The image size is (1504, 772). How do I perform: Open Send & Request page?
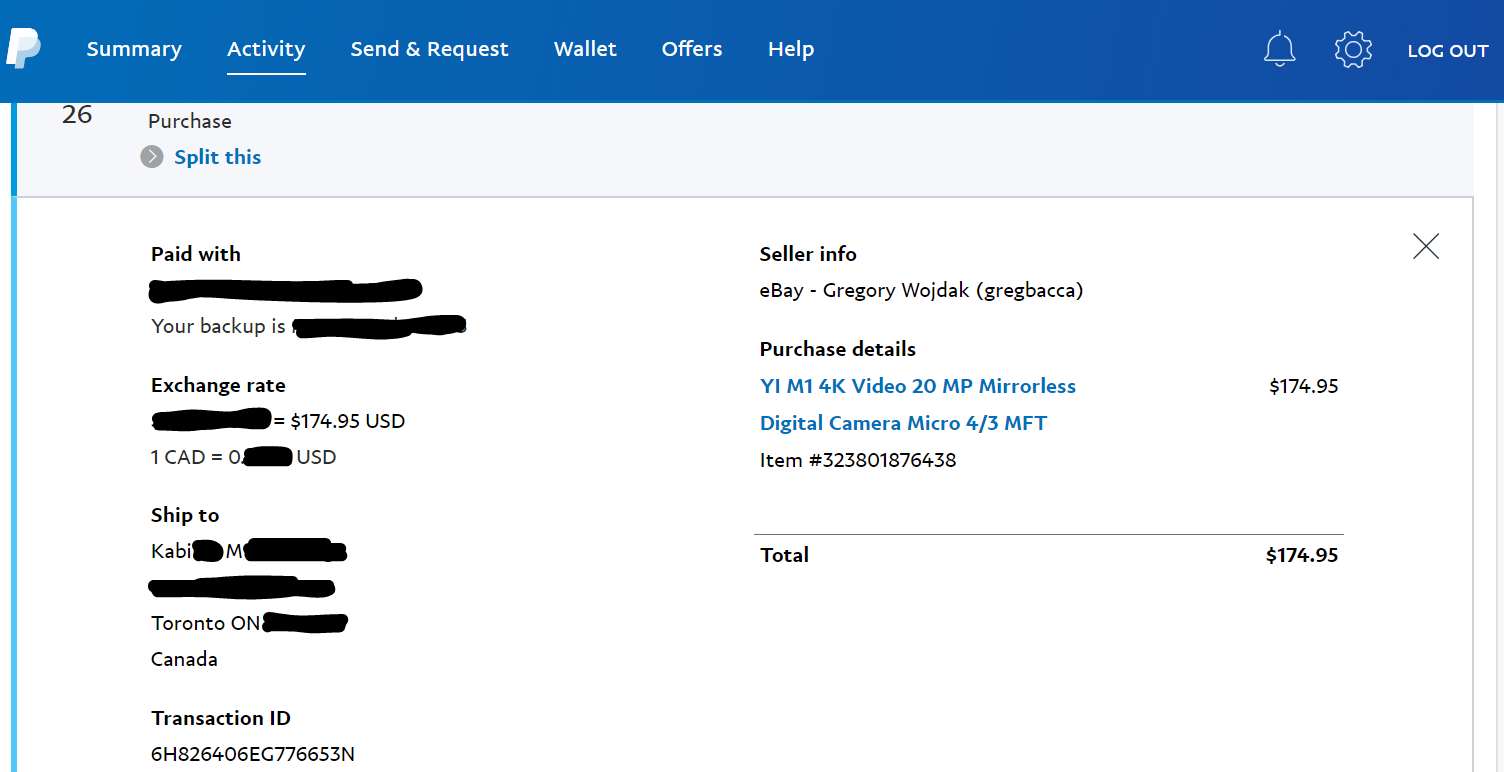[x=429, y=49]
